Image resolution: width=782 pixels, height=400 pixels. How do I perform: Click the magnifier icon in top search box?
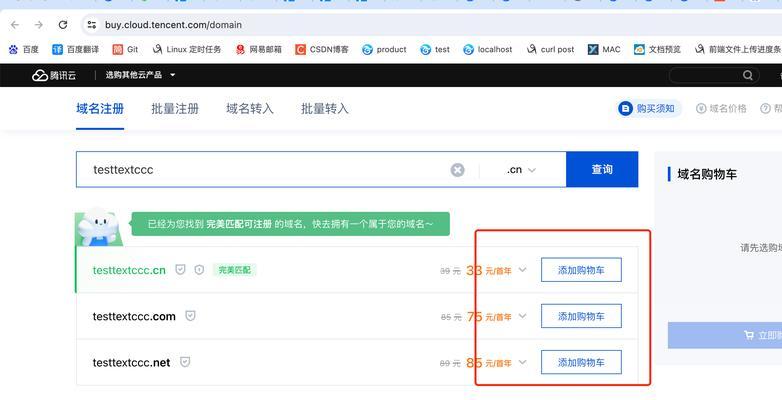click(748, 75)
